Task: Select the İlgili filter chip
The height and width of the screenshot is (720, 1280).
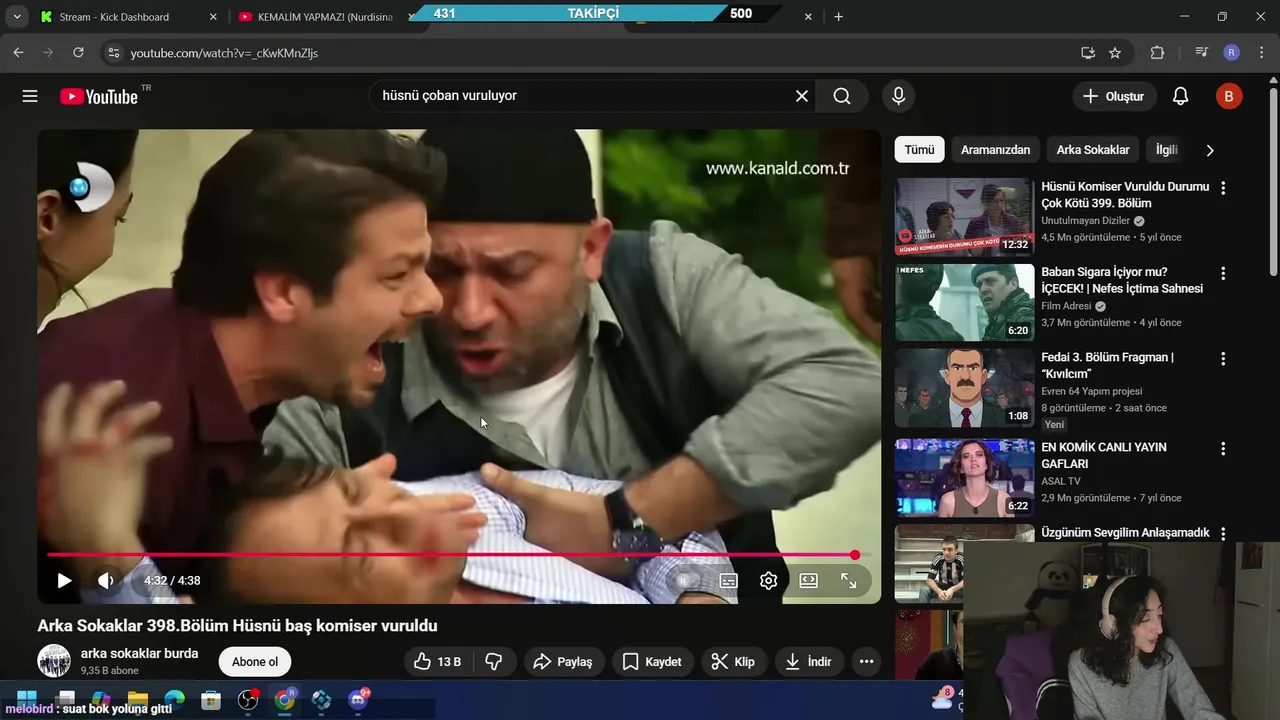Action: pos(1167,150)
